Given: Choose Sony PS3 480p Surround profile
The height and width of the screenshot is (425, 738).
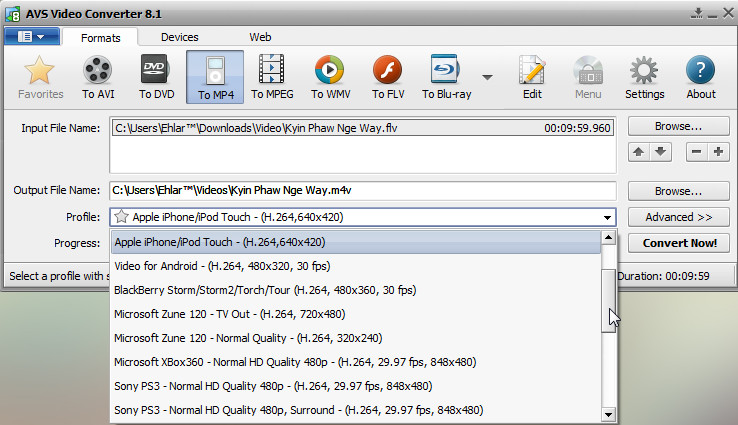Looking at the screenshot, I should point(356,410).
